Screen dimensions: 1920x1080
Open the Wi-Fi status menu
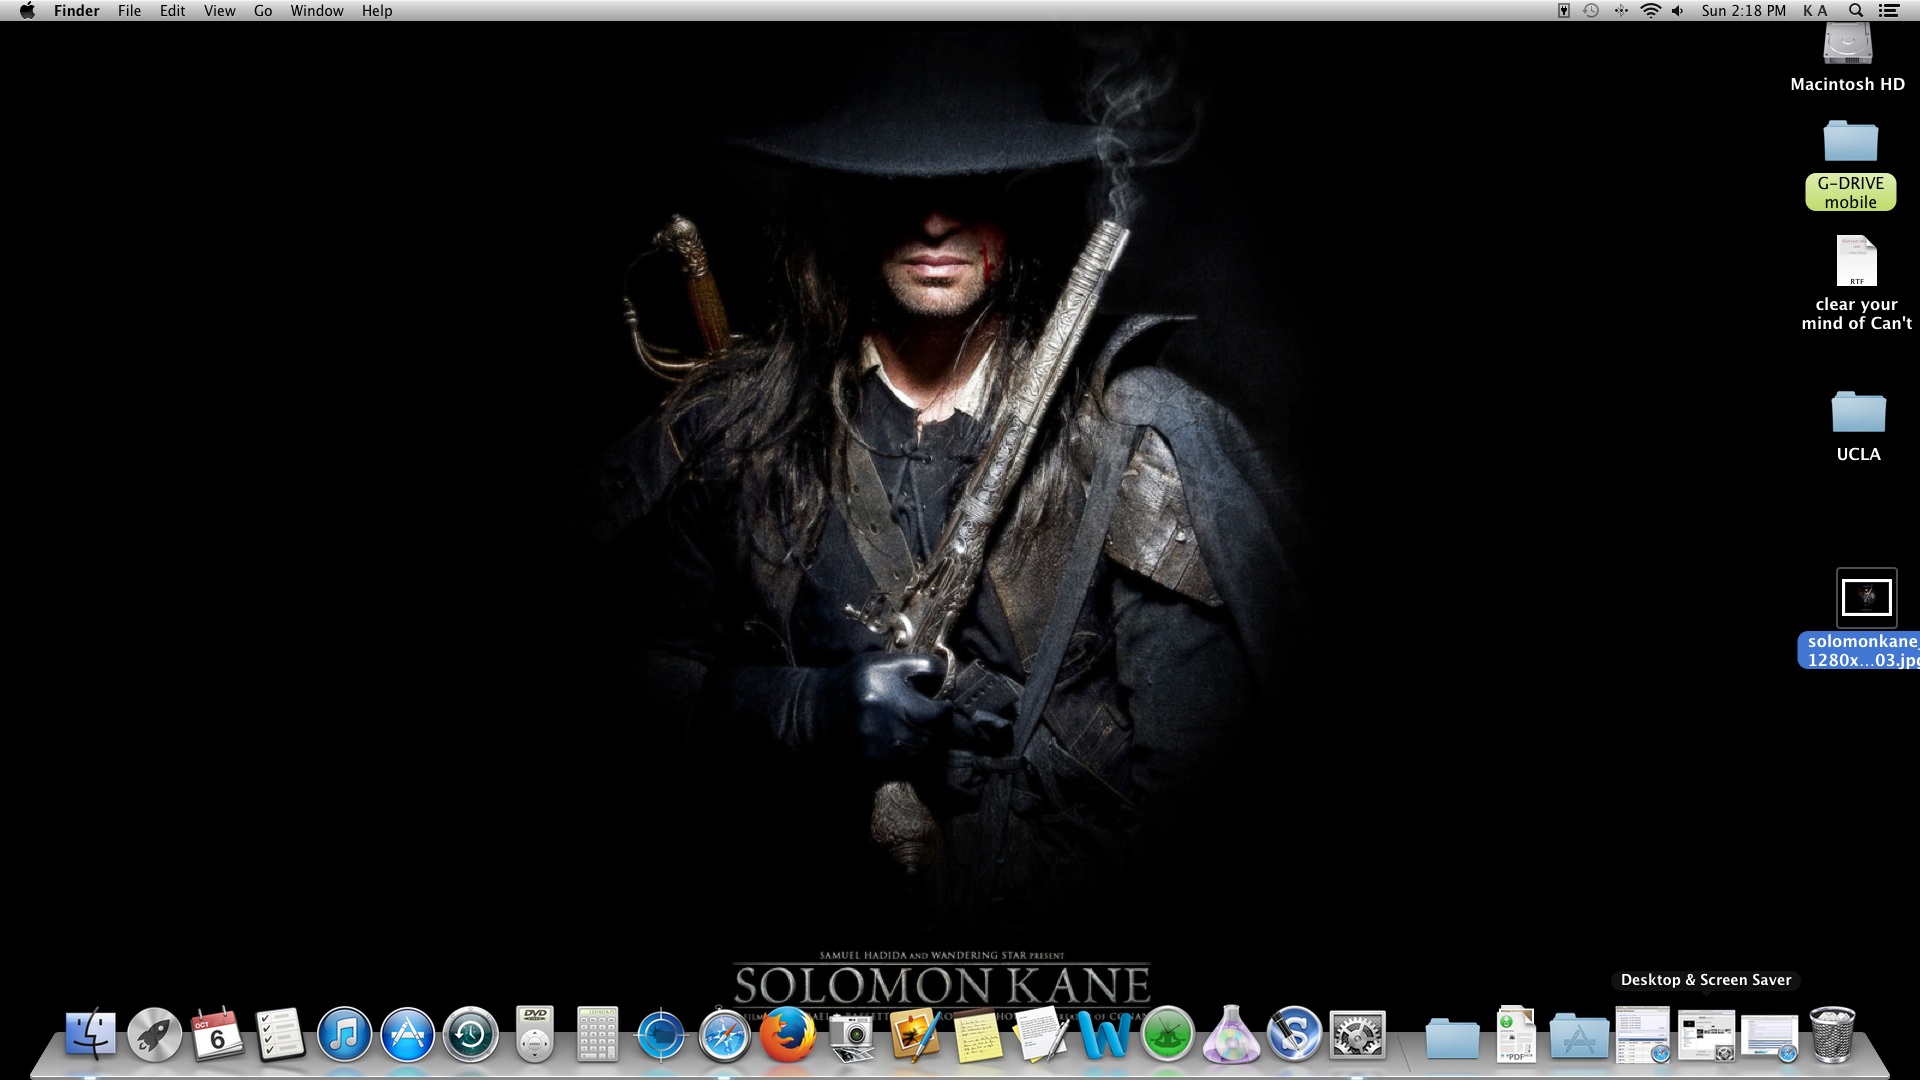(x=1651, y=11)
